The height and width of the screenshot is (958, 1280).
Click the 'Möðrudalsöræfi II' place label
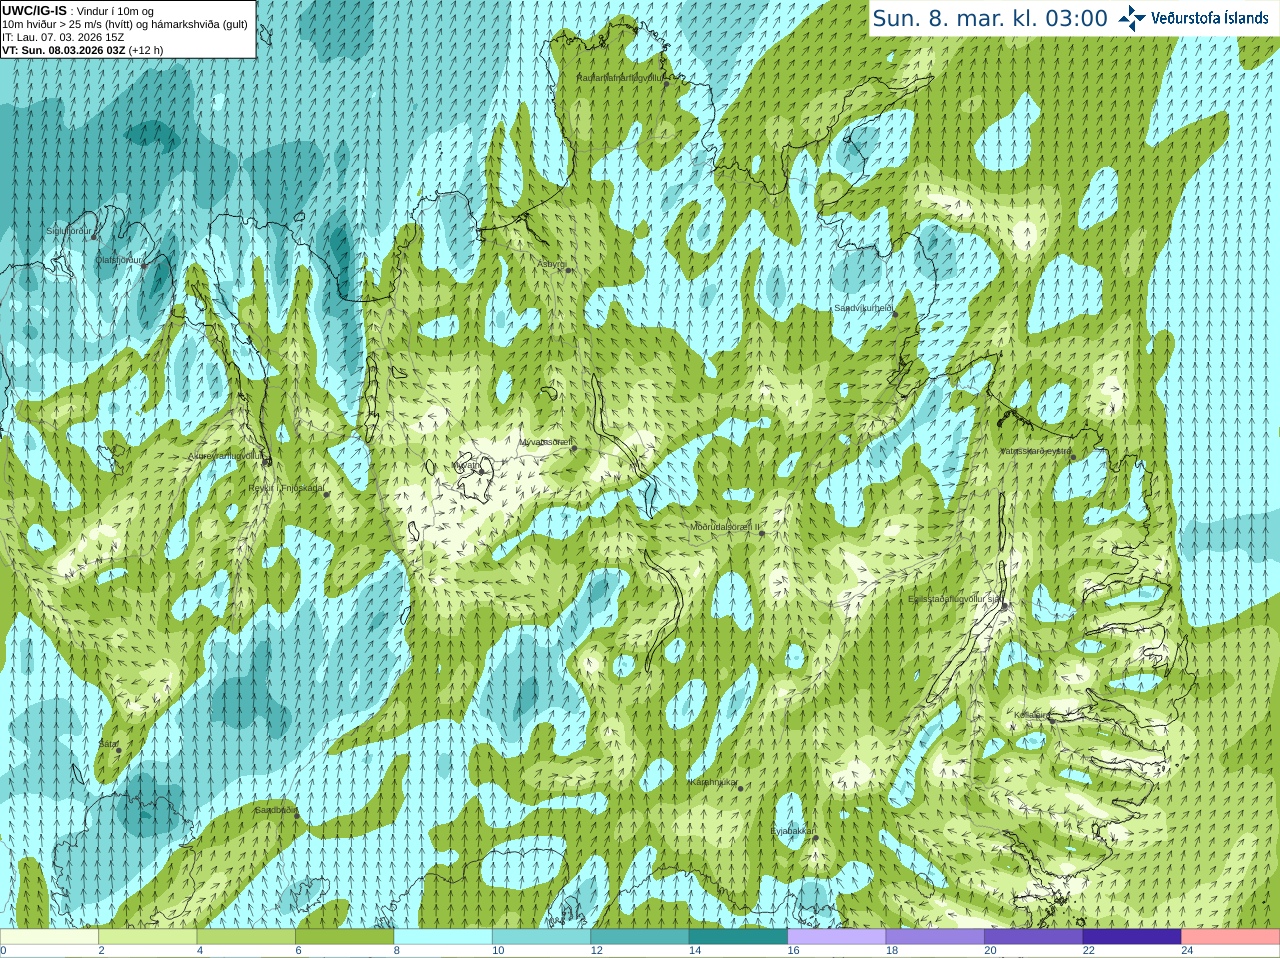click(x=725, y=527)
